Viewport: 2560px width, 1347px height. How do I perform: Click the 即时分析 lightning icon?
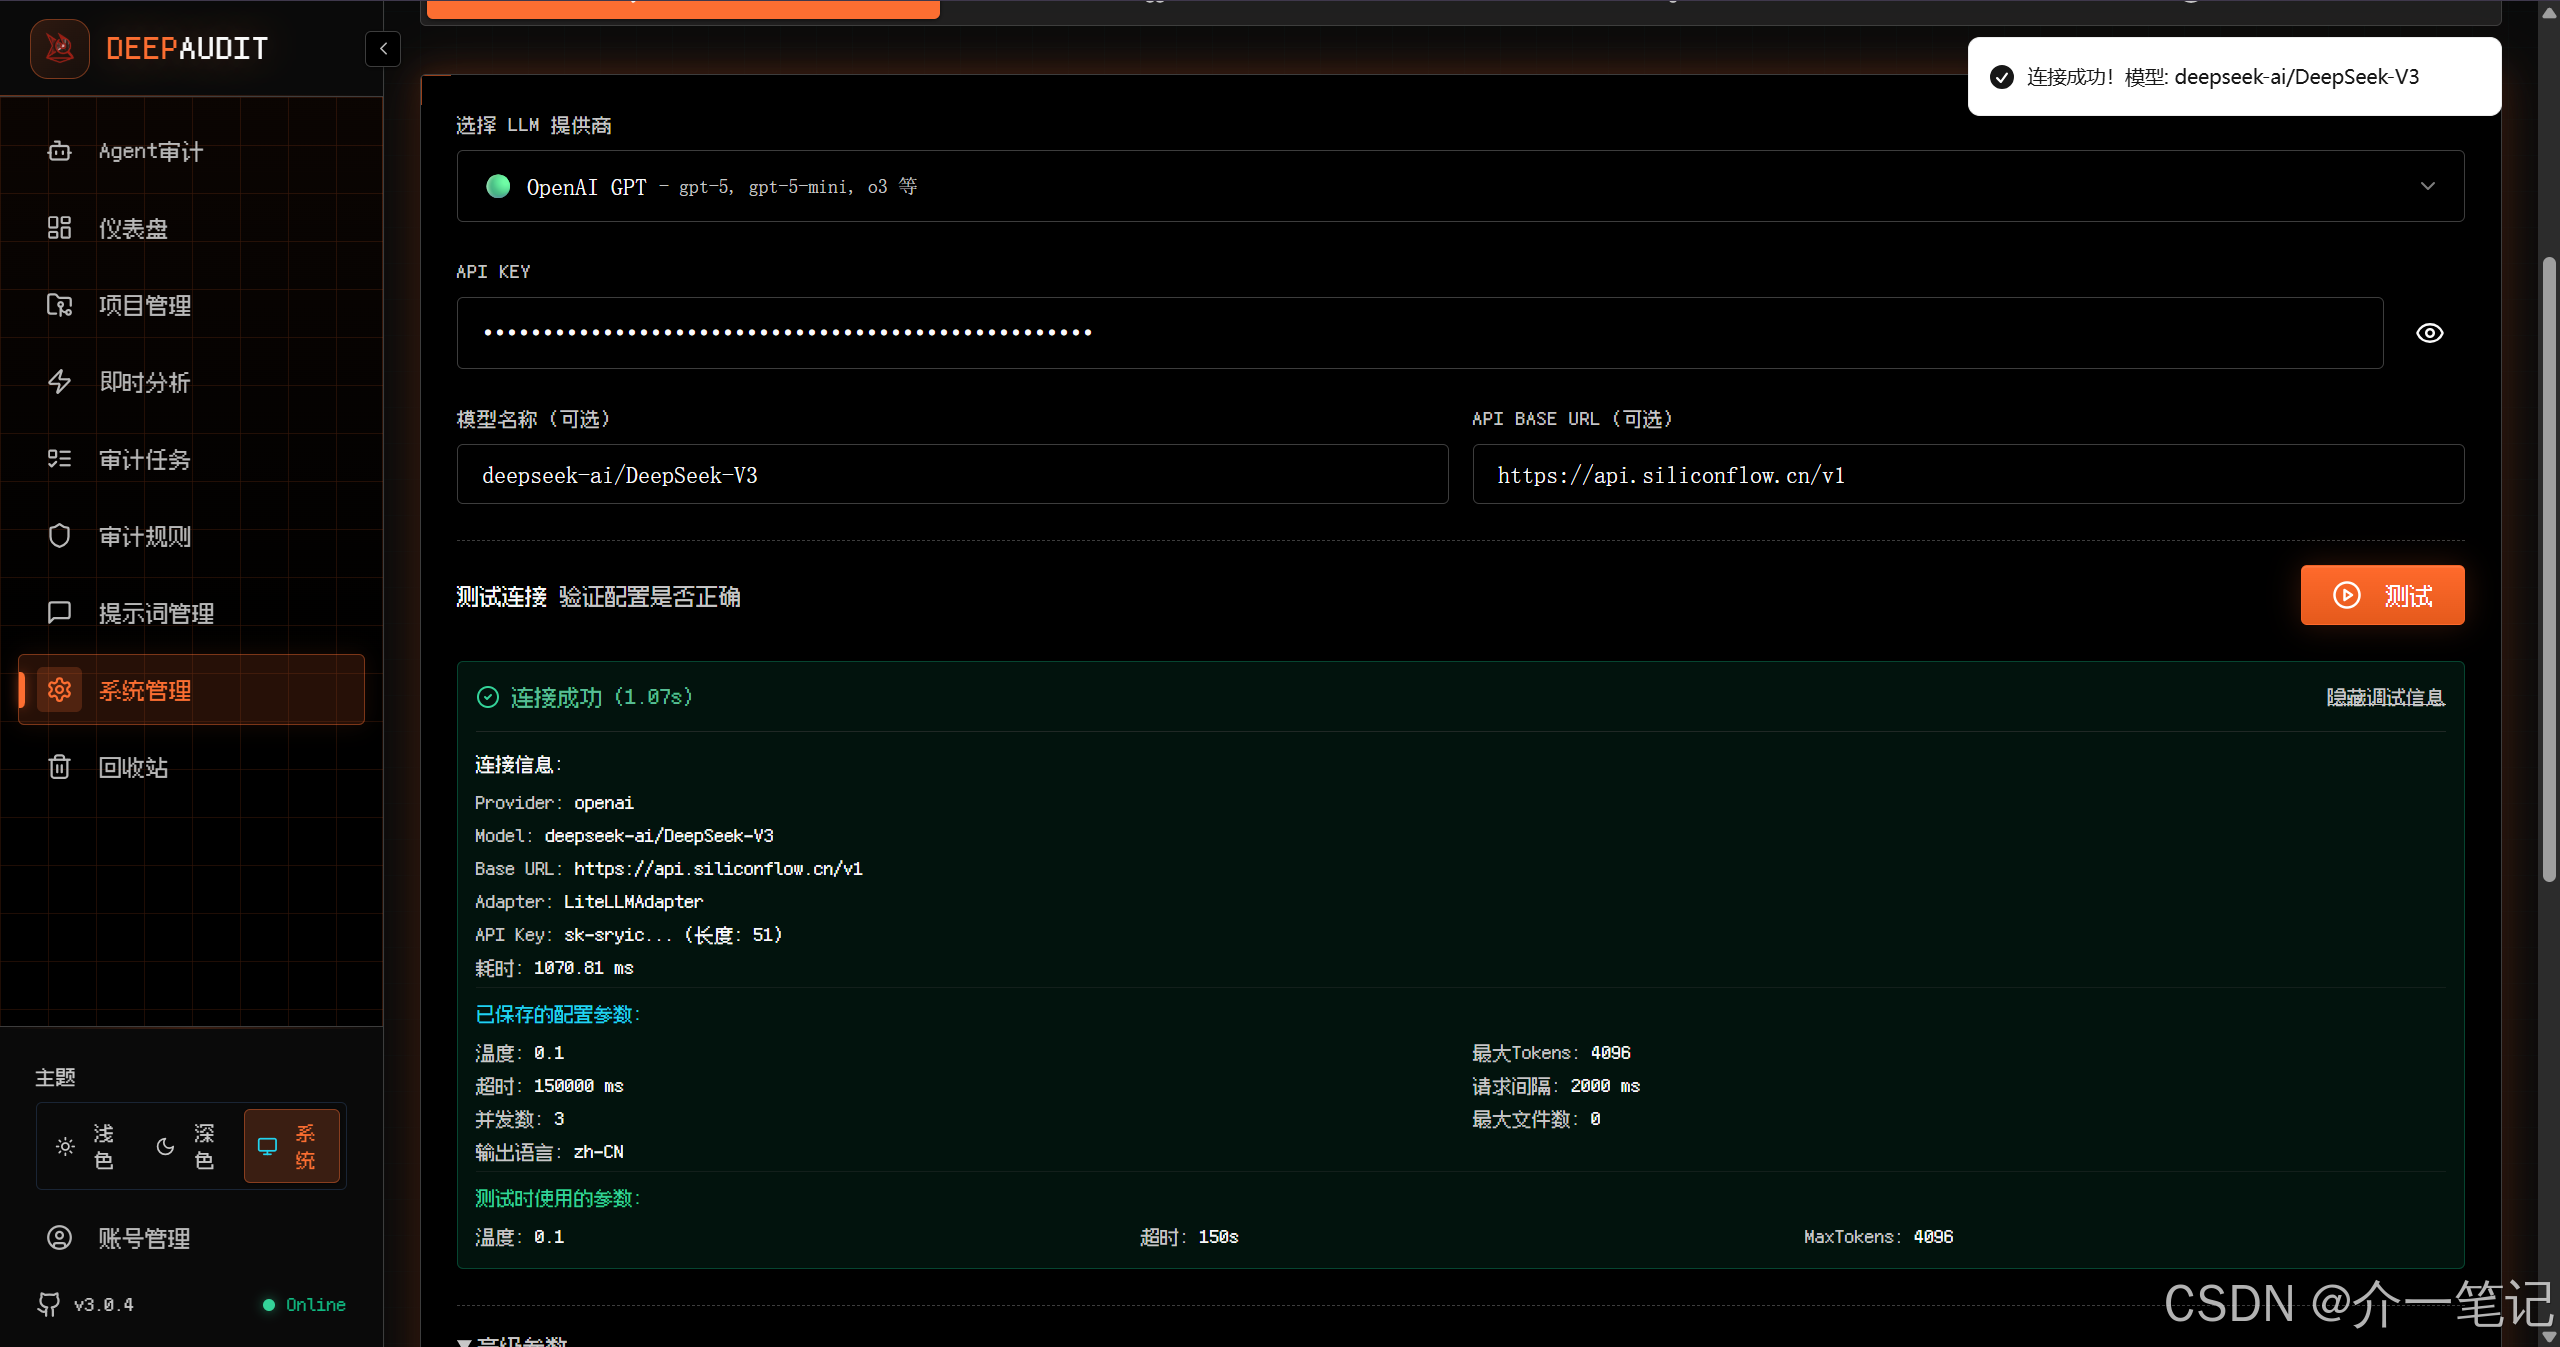pos(60,382)
